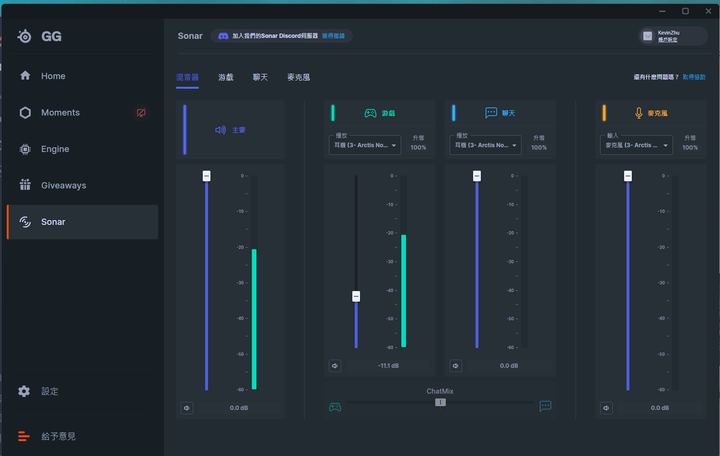Click the 0.0 dB value under the microphone channel

(660, 408)
